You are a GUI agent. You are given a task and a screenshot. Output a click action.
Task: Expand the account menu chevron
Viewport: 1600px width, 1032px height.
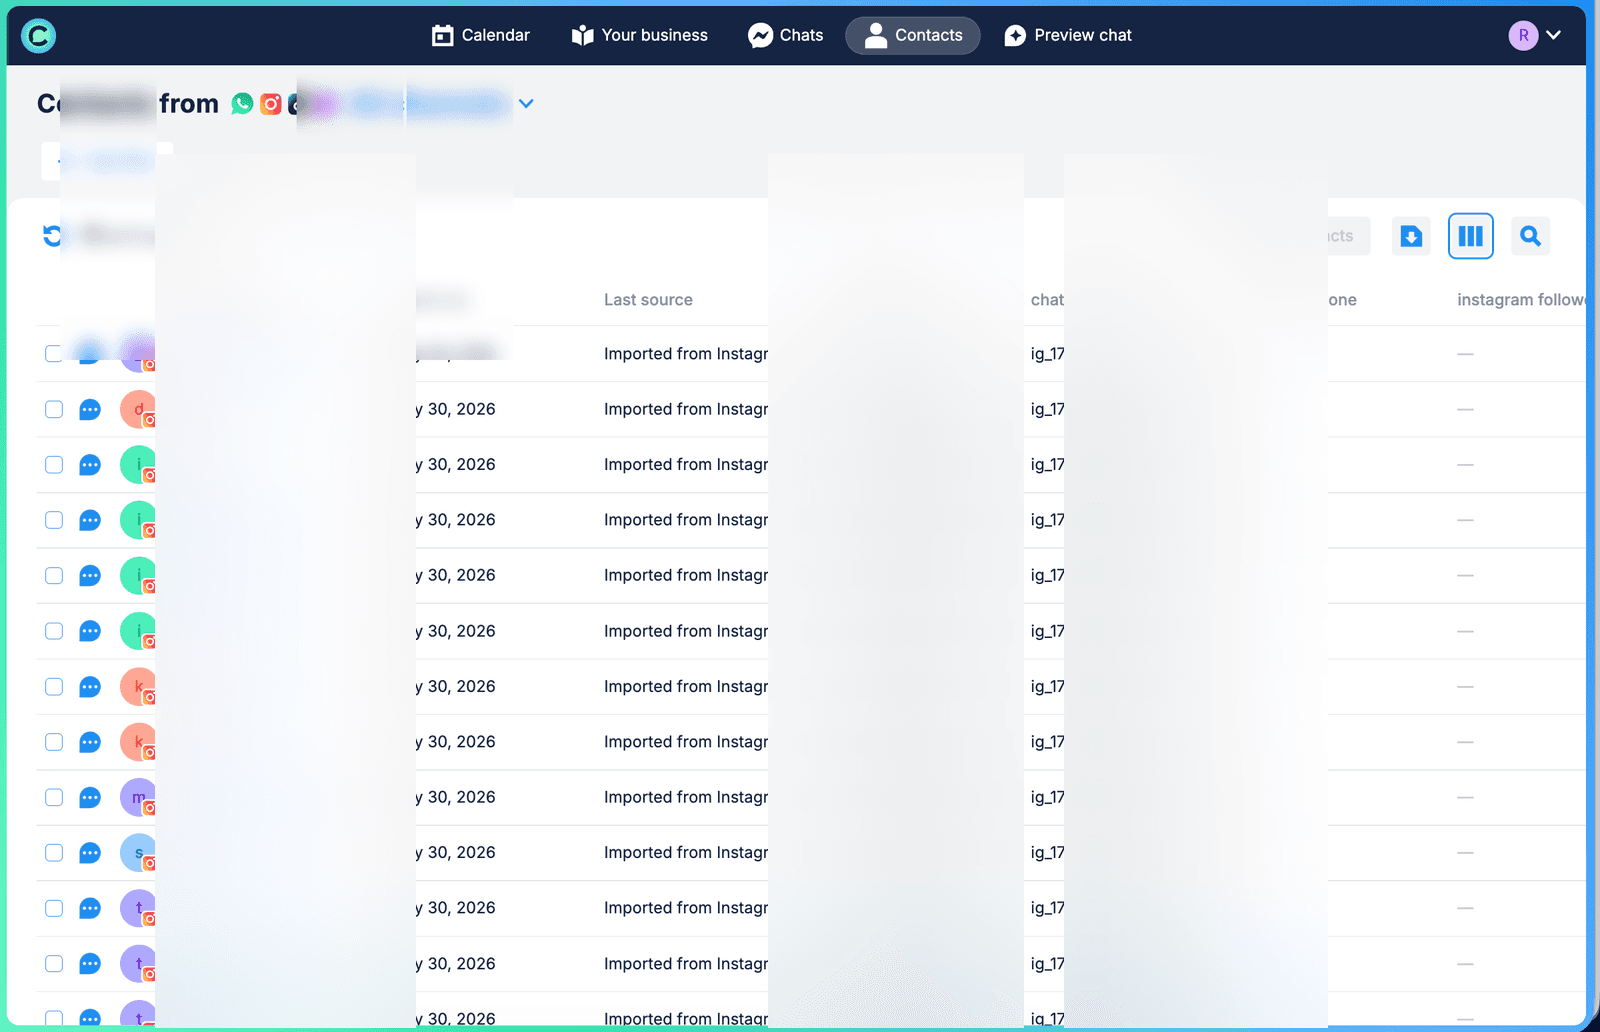[1554, 35]
